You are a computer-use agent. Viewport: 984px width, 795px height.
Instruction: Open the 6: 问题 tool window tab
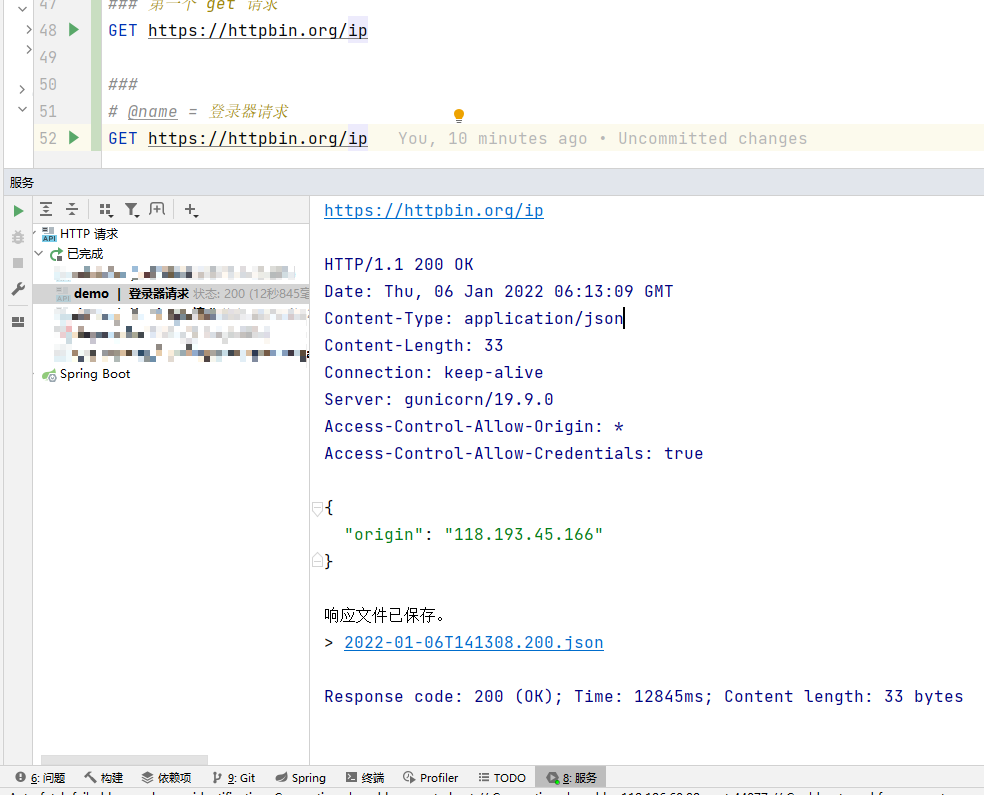tap(41, 778)
